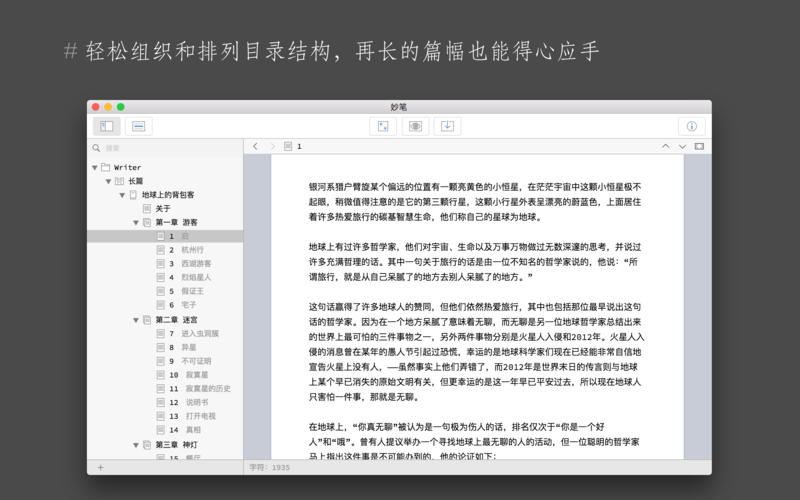
Task: Collapse 地球上的背包客 book node
Action: click(x=122, y=195)
